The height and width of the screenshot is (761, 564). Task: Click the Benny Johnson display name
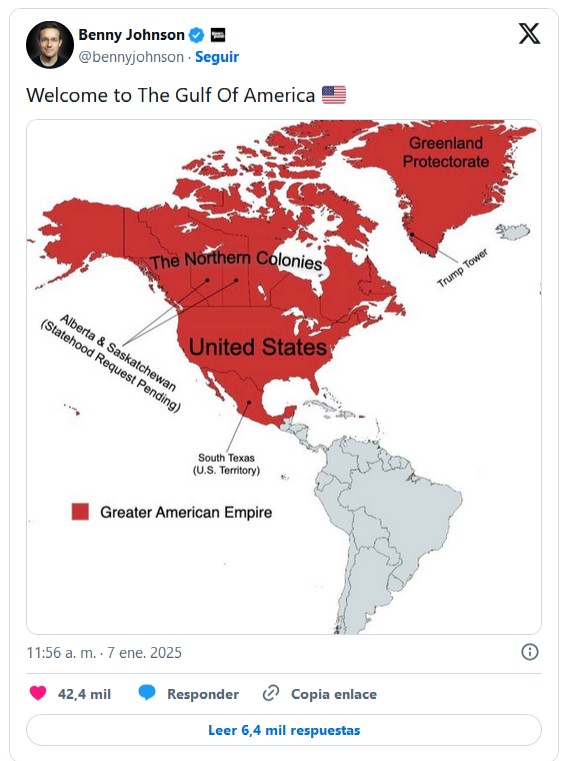(x=131, y=35)
